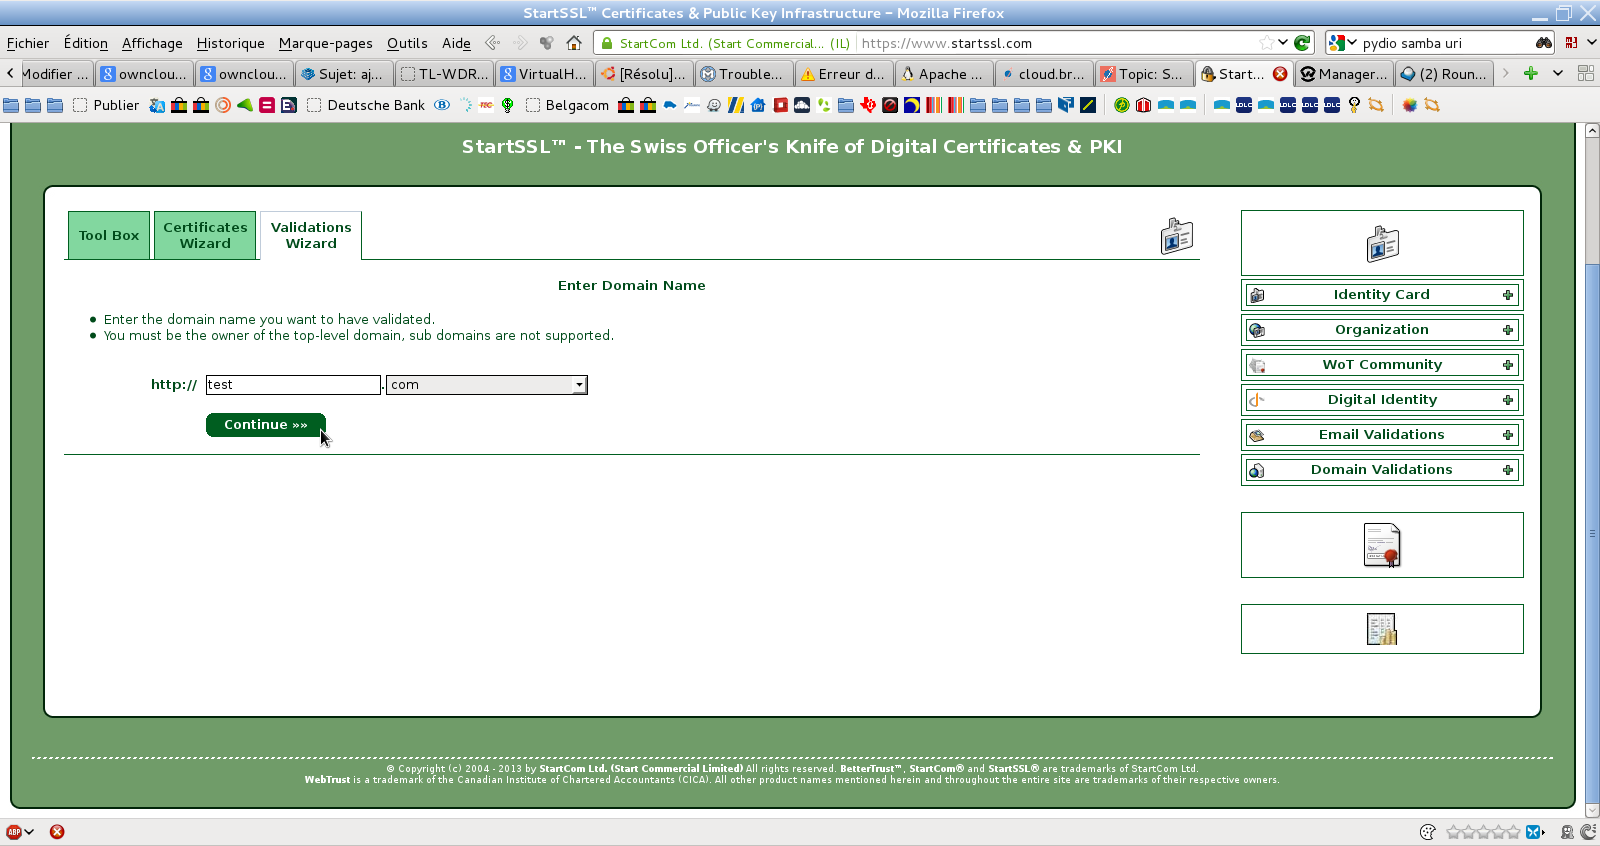1600x846 pixels.
Task: Click the red stop icon in the status bar
Action: pyautogui.click(x=57, y=832)
